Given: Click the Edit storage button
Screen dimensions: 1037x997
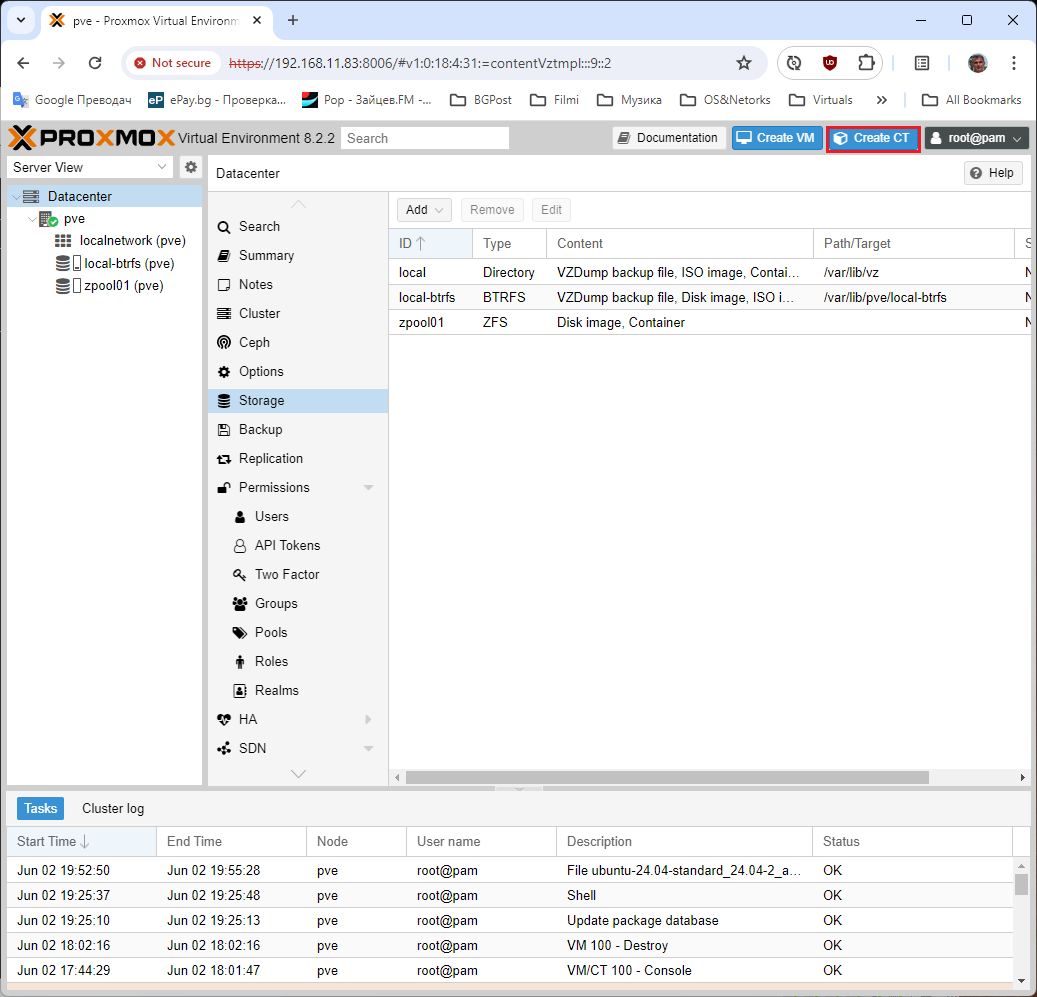Looking at the screenshot, I should 551,210.
